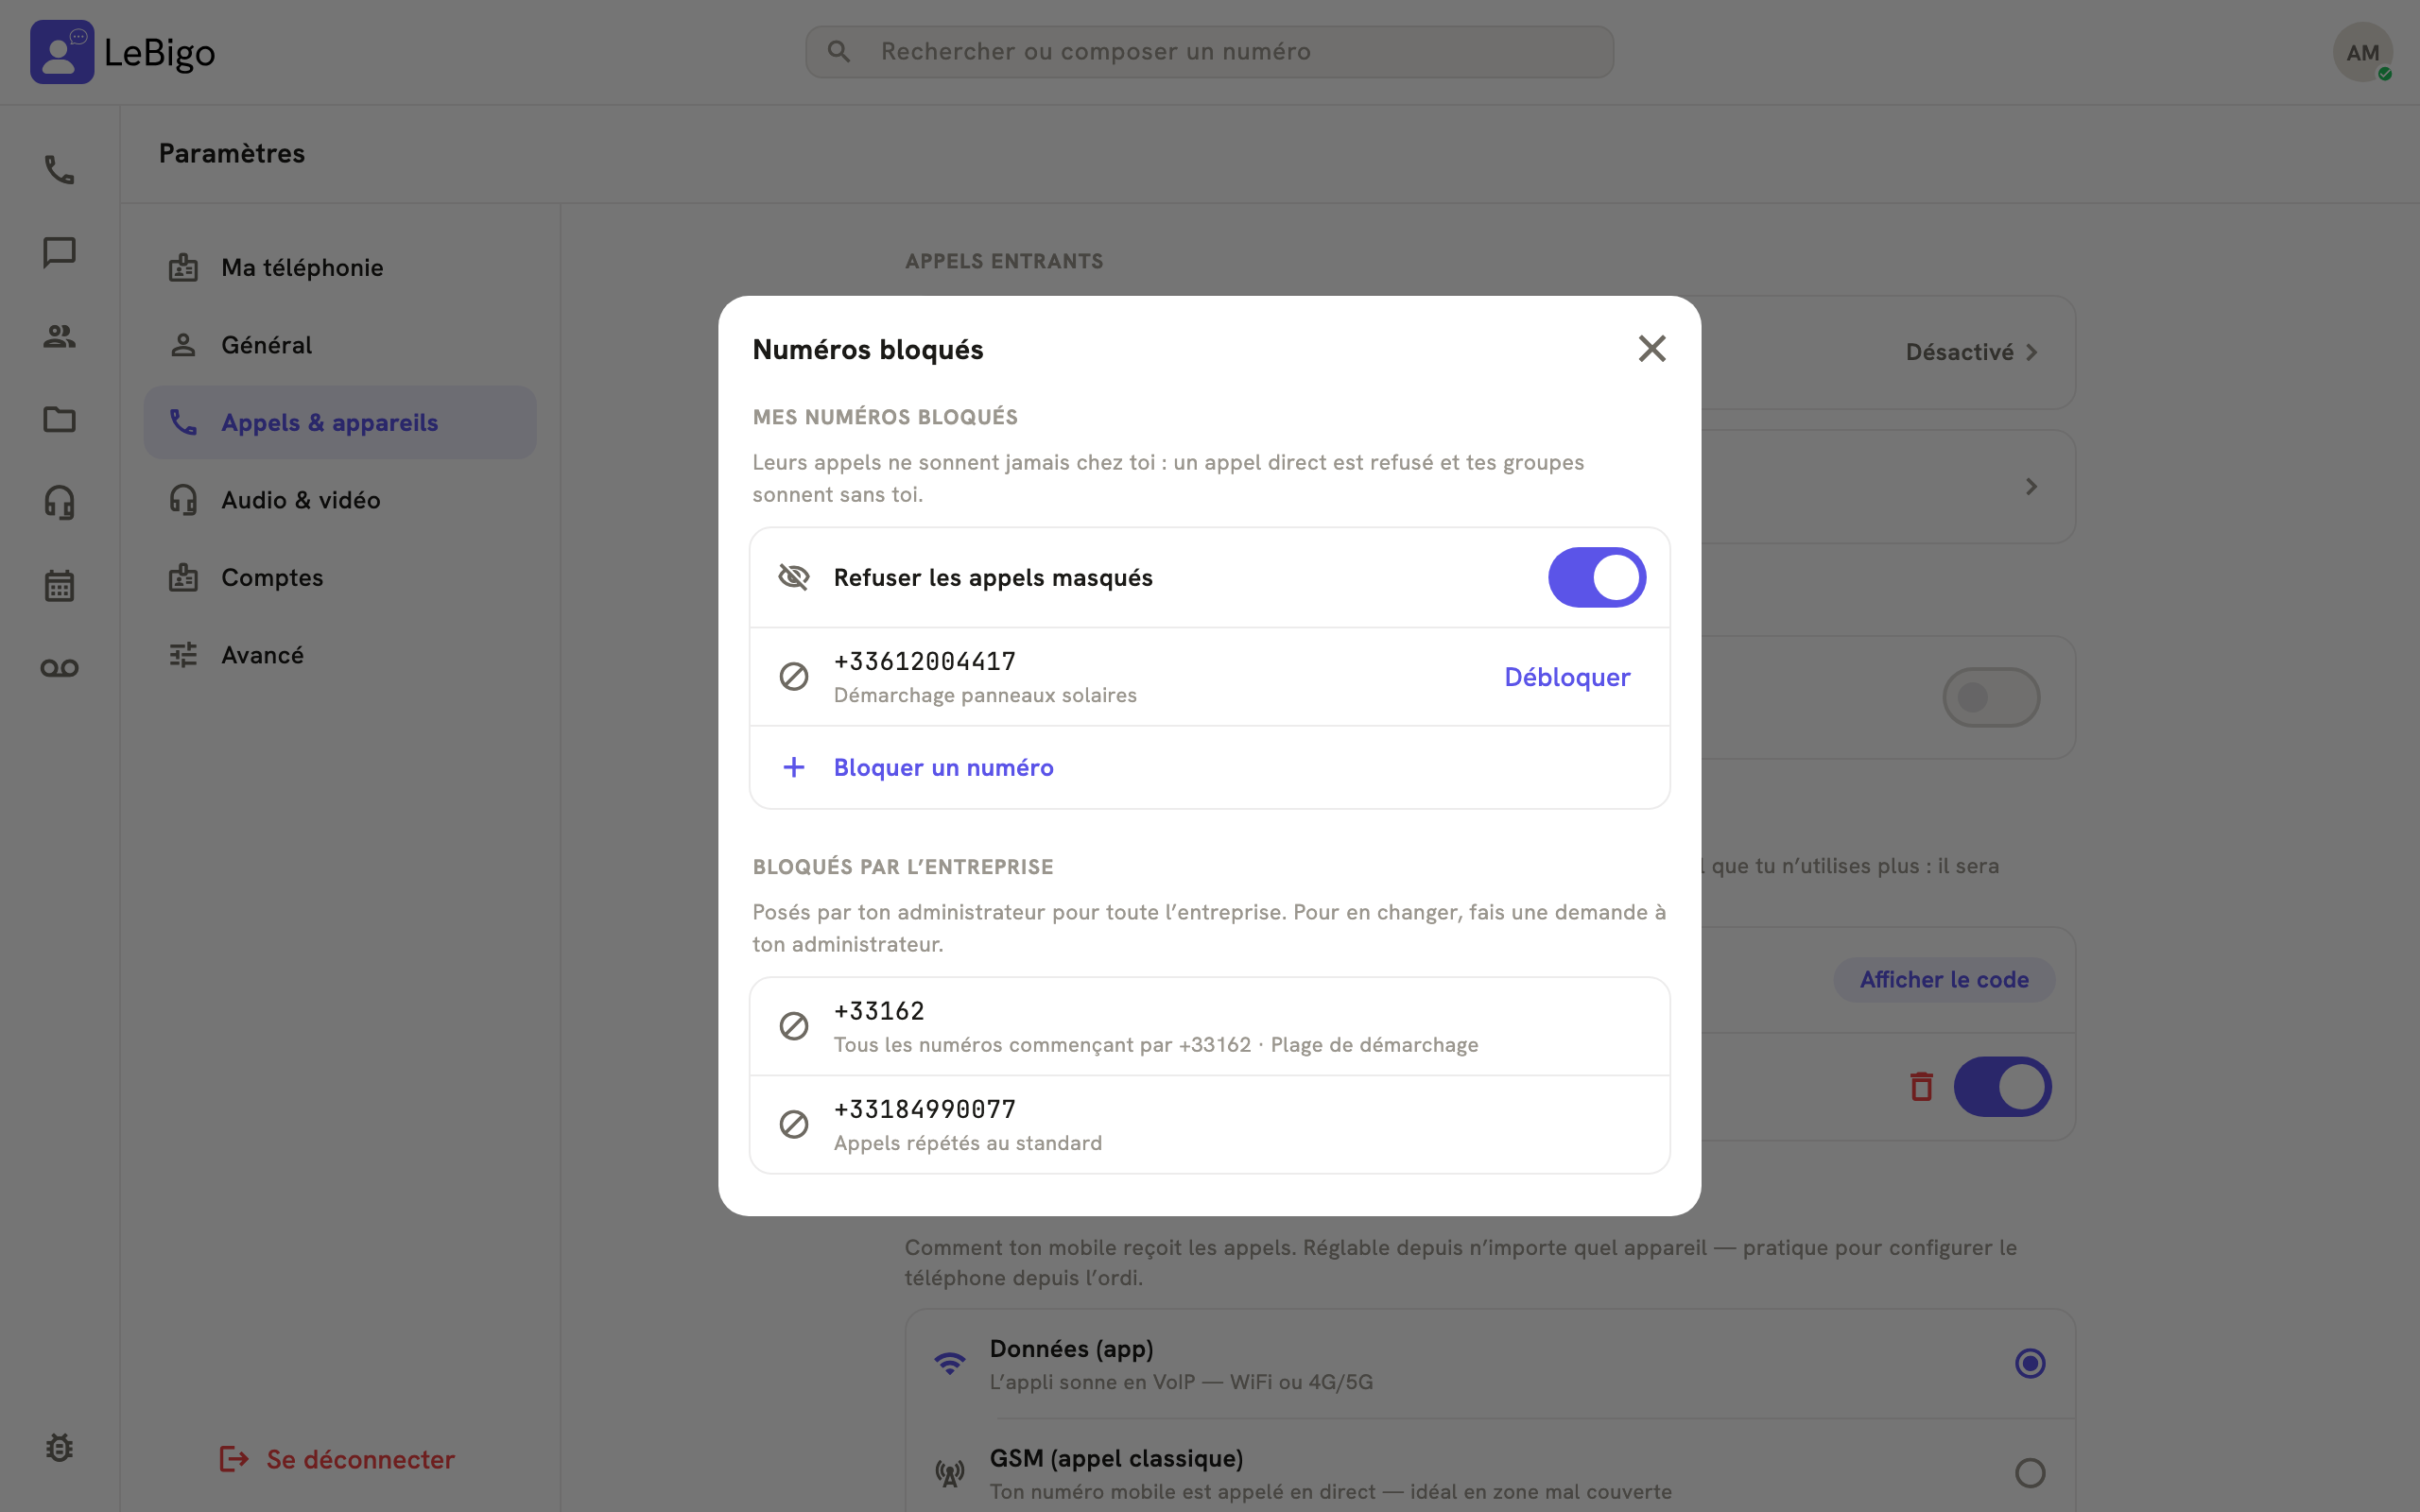
Task: Open the messages chat icon in sidebar
Action: [59, 252]
